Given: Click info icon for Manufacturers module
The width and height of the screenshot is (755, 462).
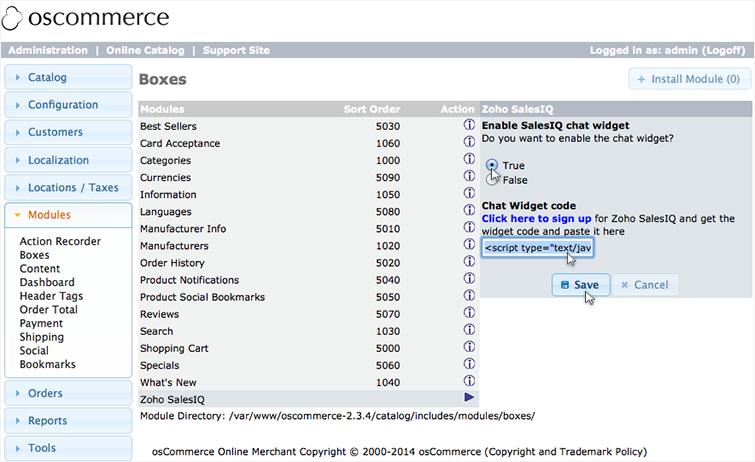Looking at the screenshot, I should 469,244.
